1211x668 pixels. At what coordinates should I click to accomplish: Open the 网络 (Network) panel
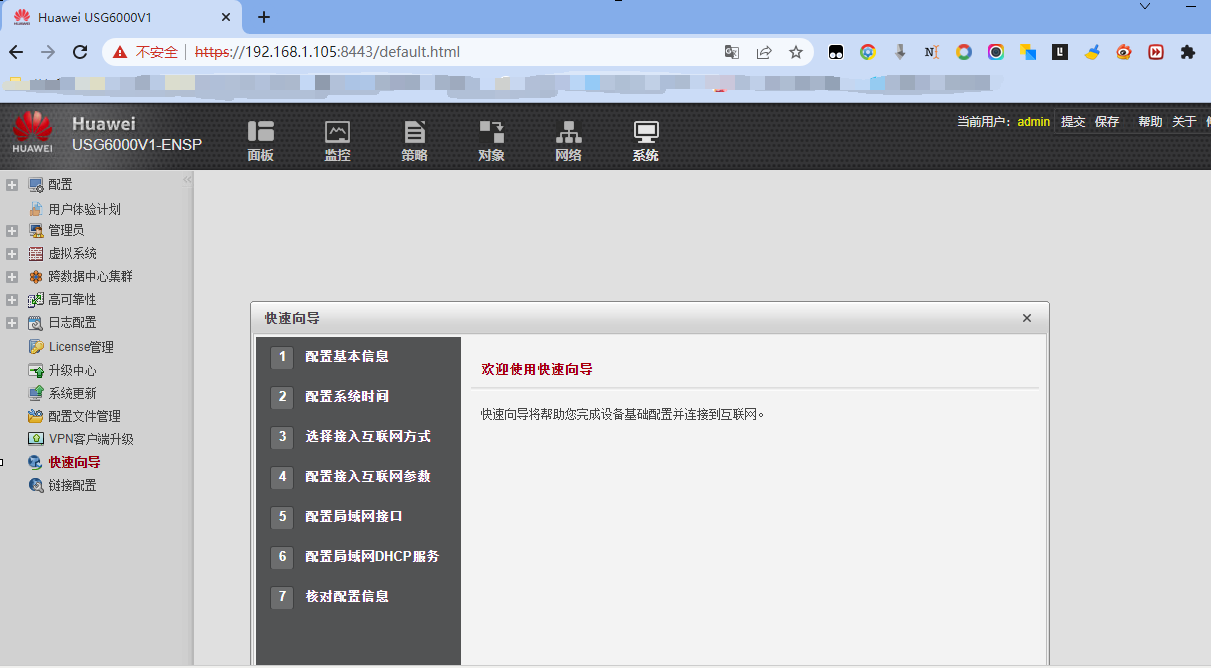click(567, 140)
